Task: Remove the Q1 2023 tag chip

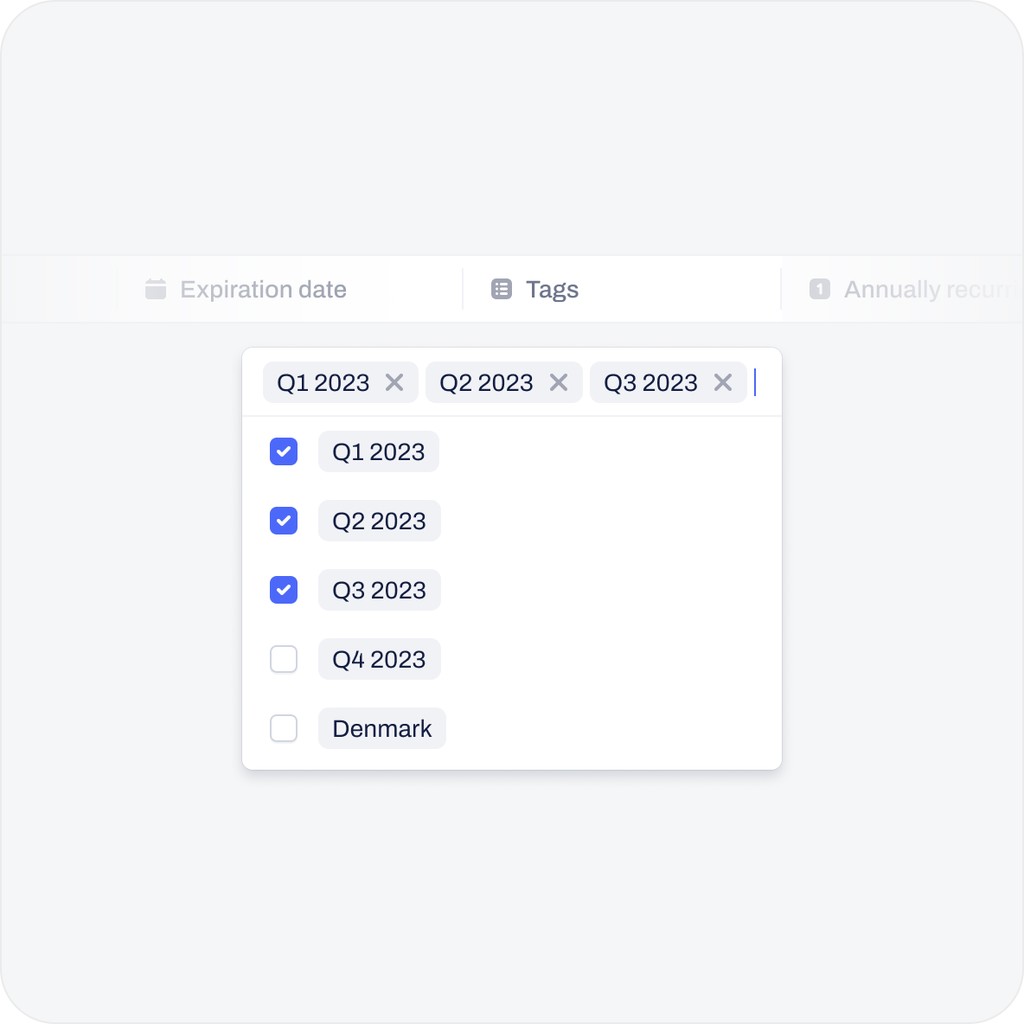Action: (x=395, y=382)
